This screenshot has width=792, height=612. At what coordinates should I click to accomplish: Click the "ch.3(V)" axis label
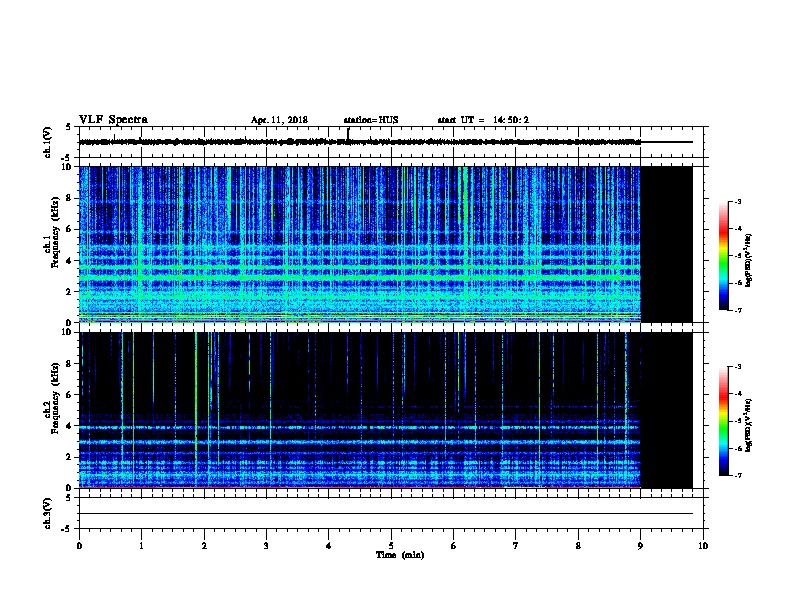pyautogui.click(x=47, y=513)
